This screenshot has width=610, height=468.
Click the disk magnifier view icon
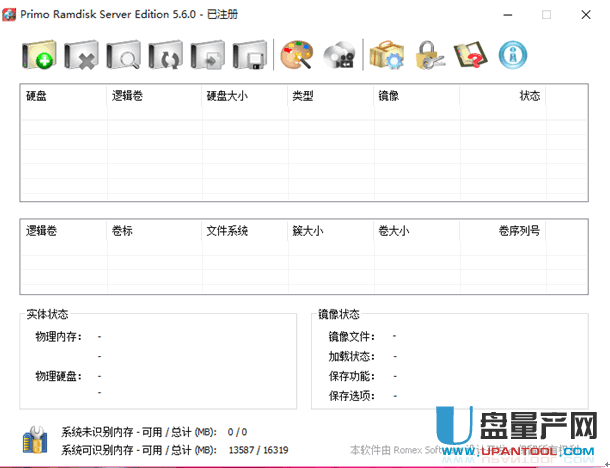[123, 55]
